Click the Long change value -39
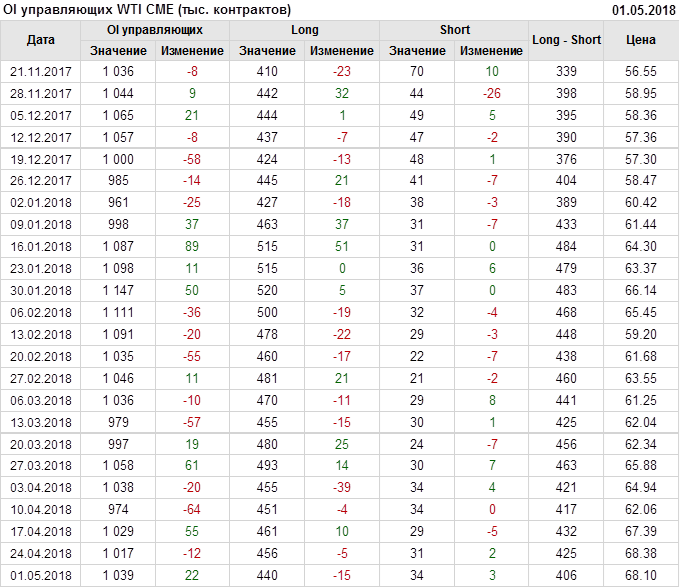680x588 pixels. [x=342, y=488]
